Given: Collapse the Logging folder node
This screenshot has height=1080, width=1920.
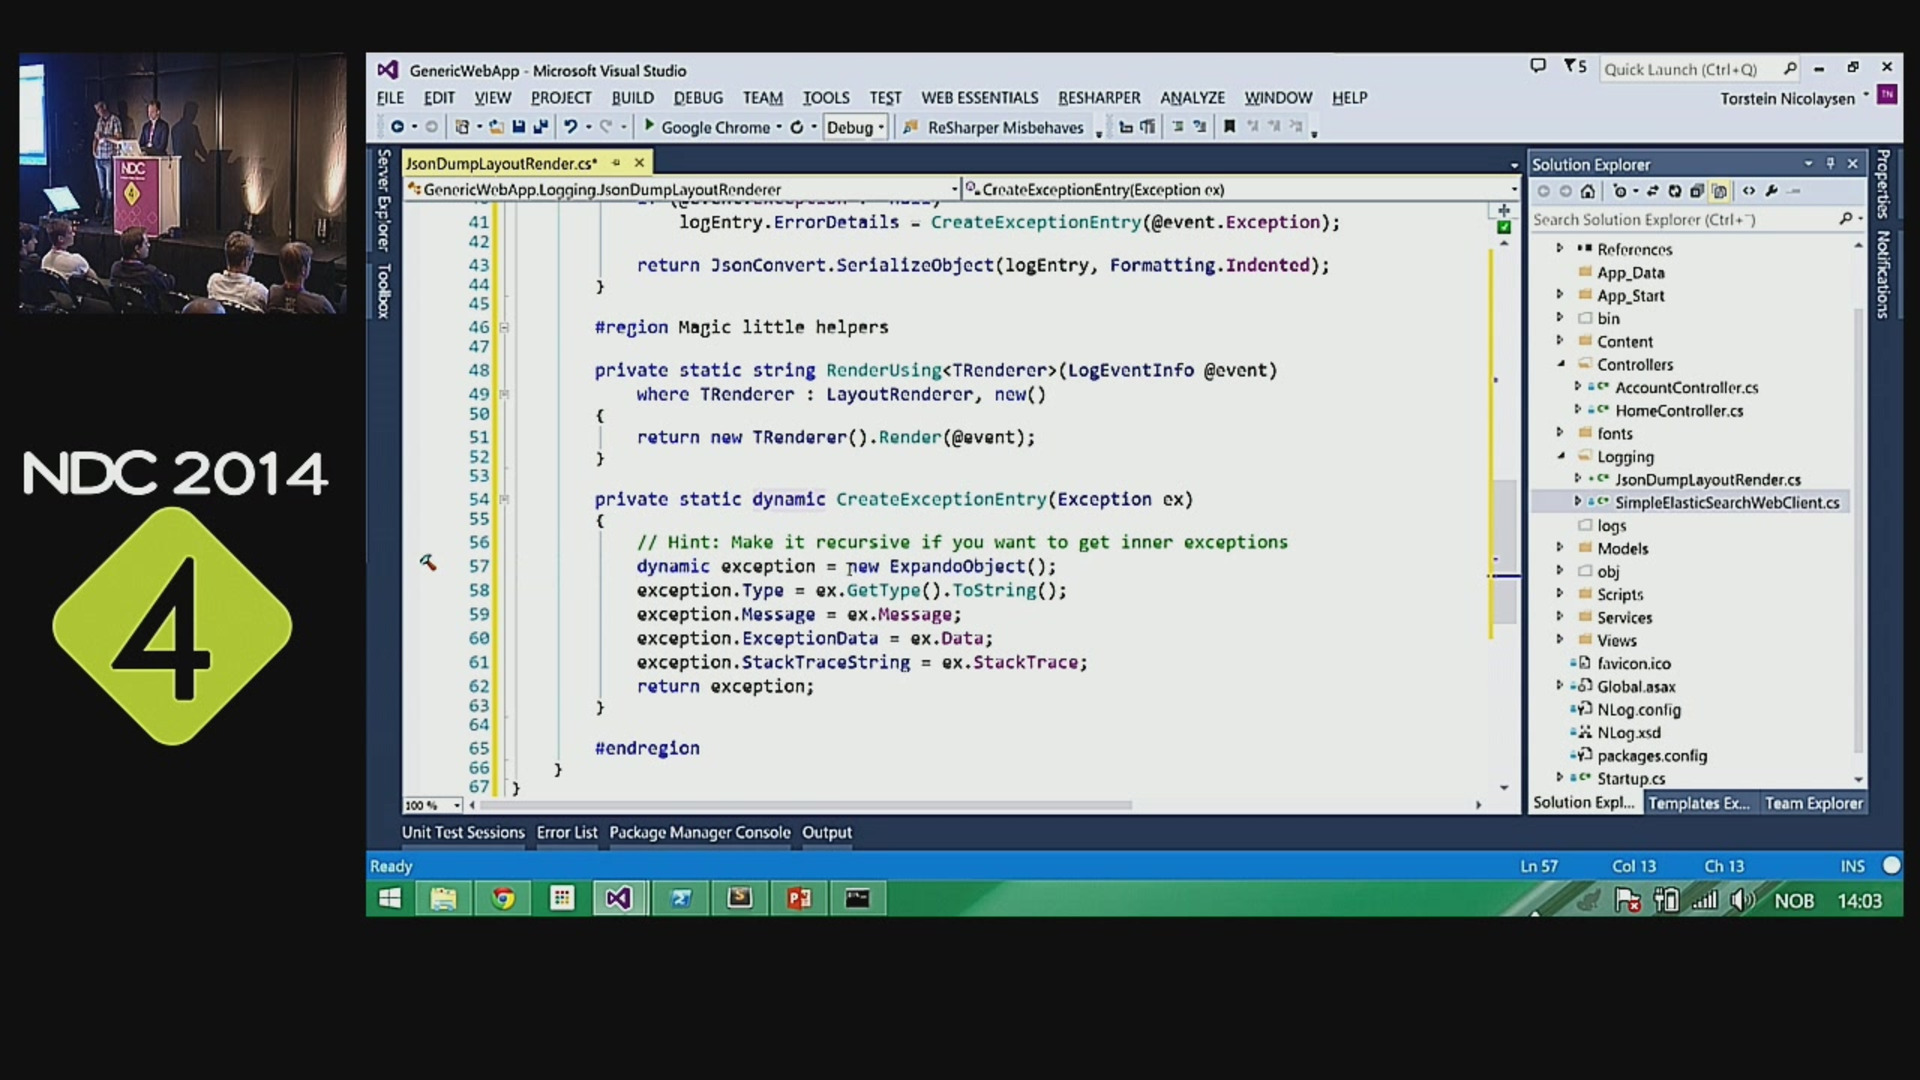Looking at the screenshot, I should (x=1560, y=456).
